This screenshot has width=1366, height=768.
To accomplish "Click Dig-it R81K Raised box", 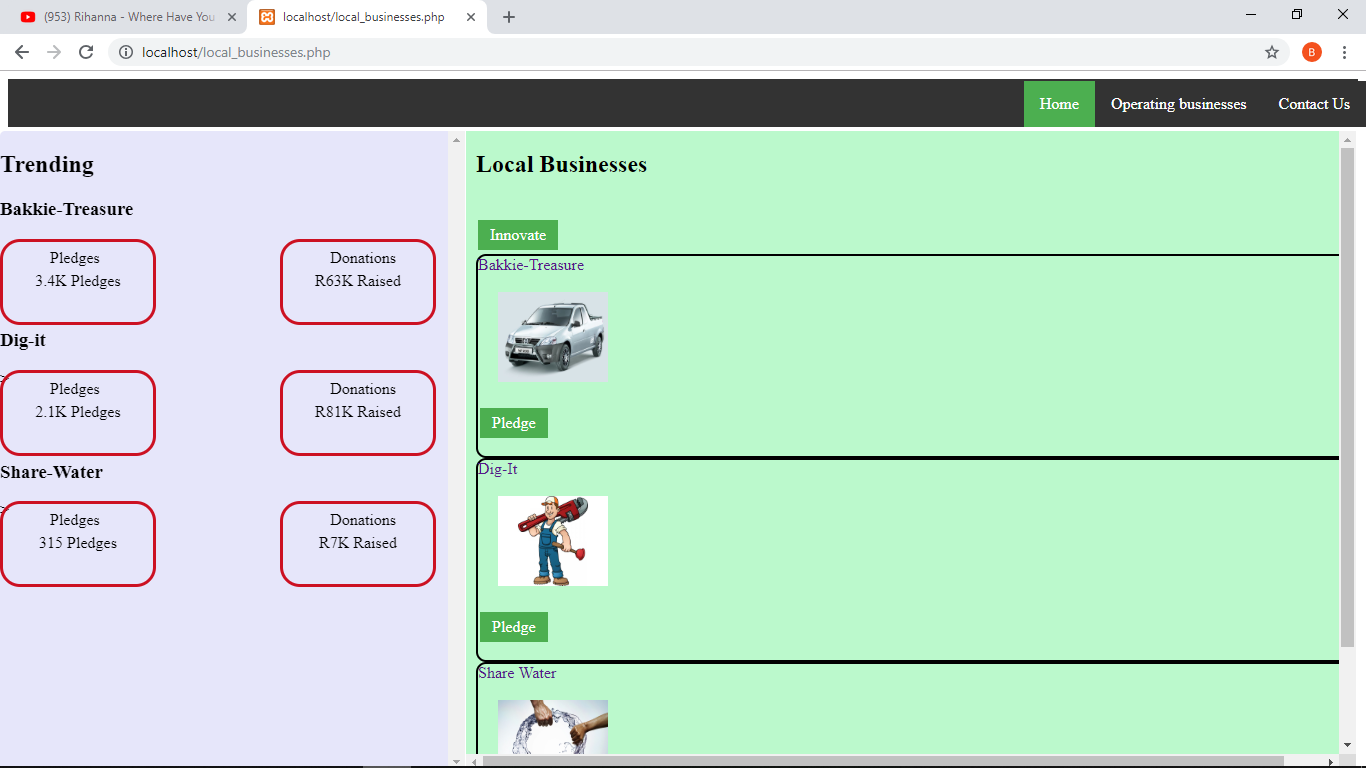I will [x=358, y=413].
